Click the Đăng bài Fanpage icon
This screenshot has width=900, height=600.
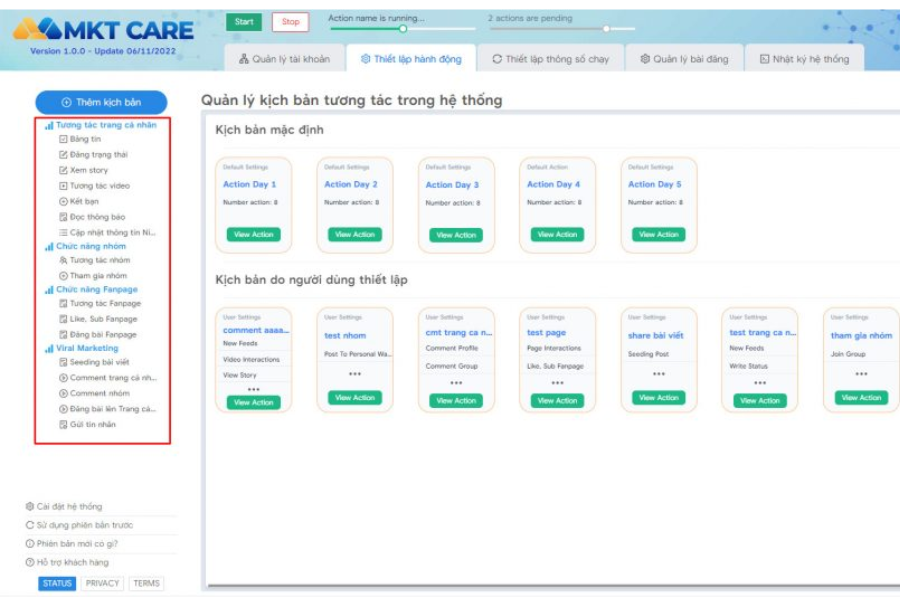pos(63,334)
